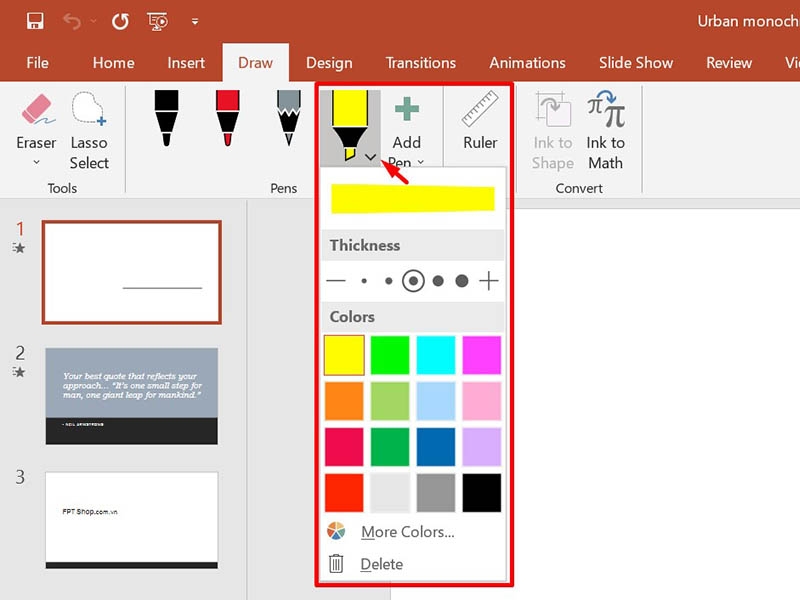Pick the yellow color swatch
Image resolution: width=800 pixels, height=600 pixels.
(344, 355)
